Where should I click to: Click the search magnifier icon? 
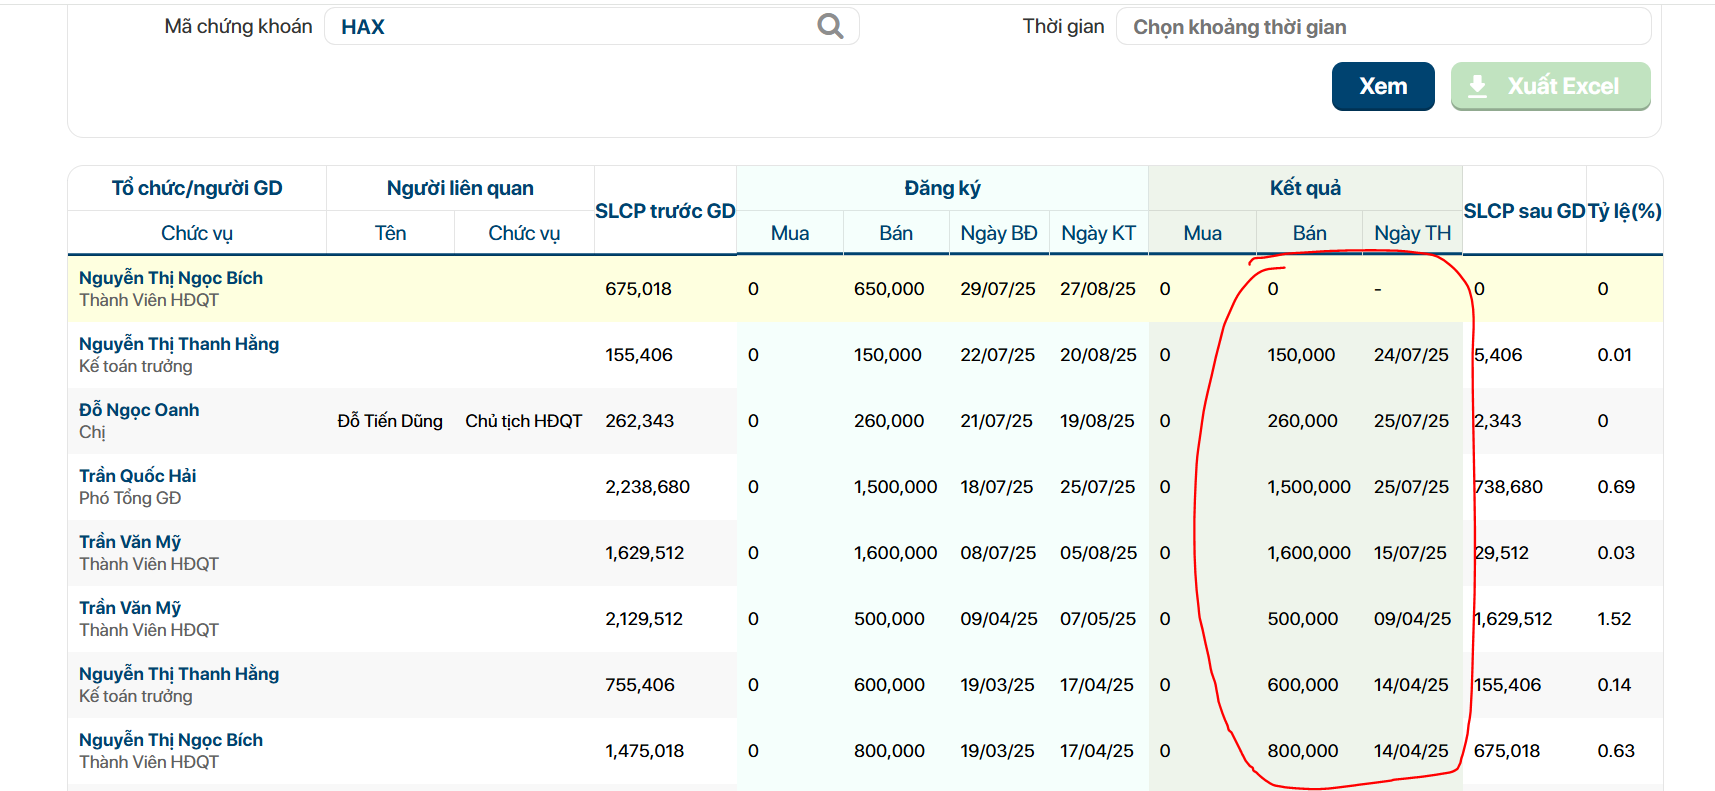point(830,26)
